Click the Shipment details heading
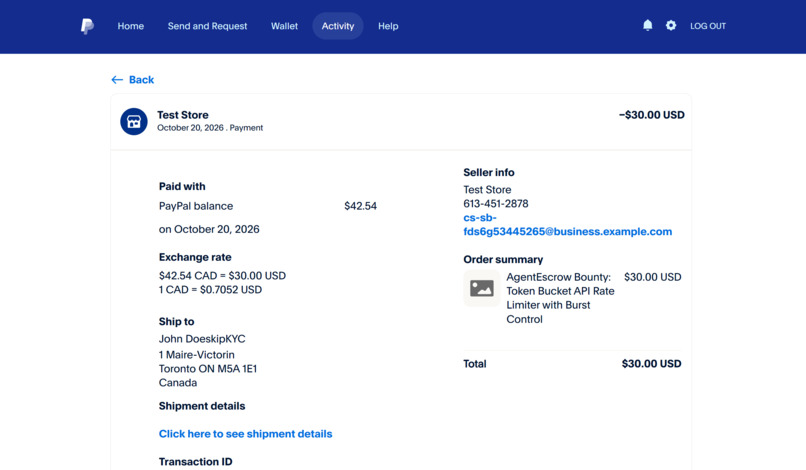The height and width of the screenshot is (470, 806). pos(202,406)
